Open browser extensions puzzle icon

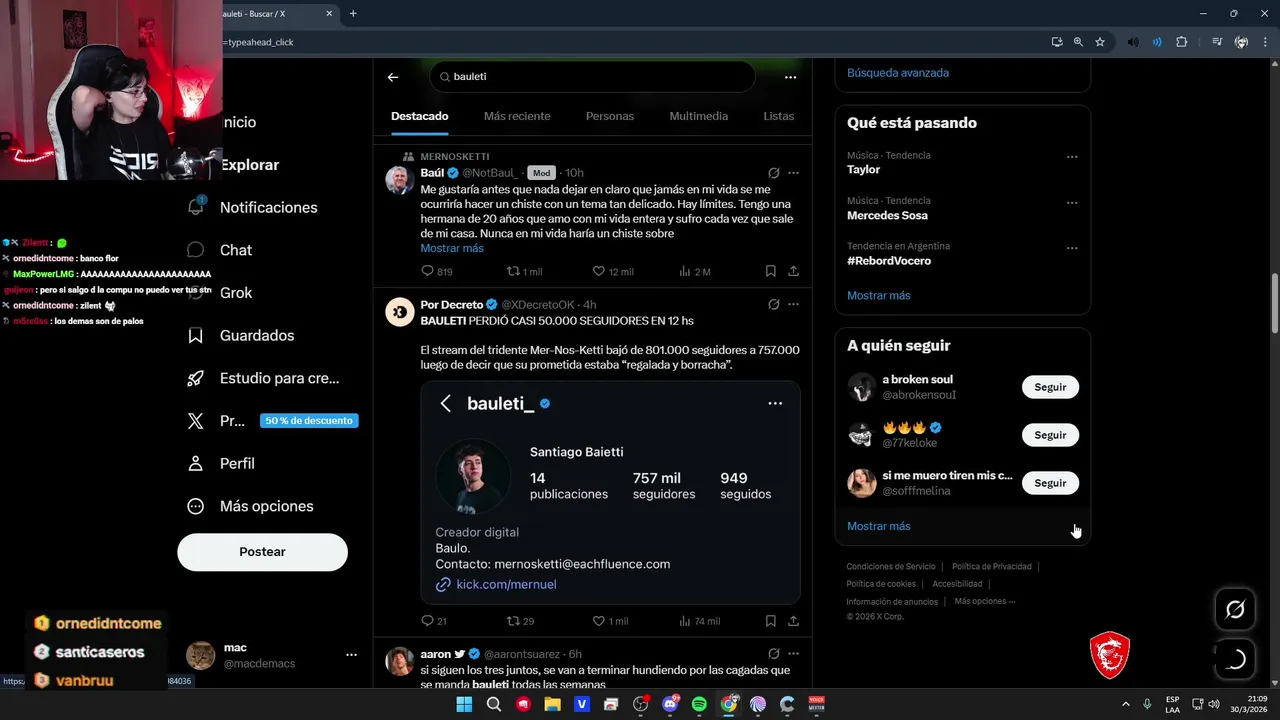pyautogui.click(x=1182, y=42)
